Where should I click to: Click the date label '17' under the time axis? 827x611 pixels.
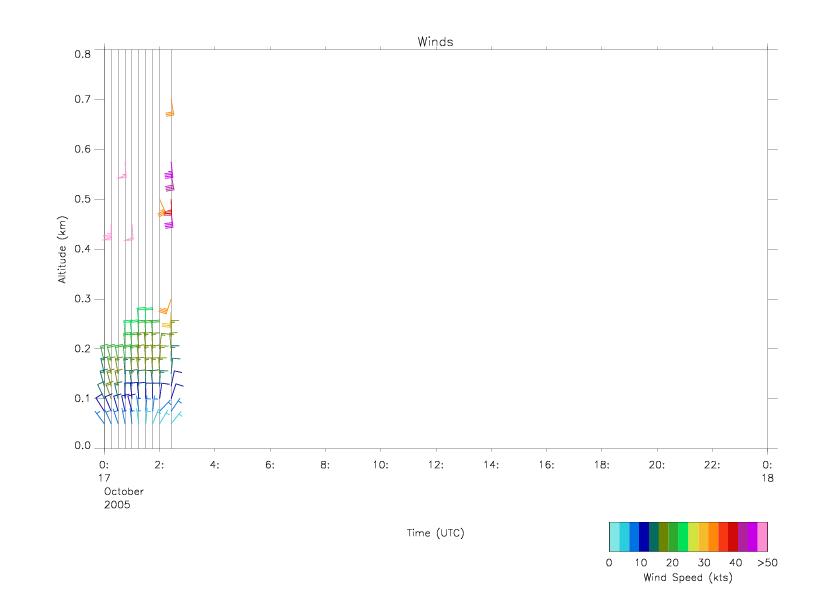(104, 478)
